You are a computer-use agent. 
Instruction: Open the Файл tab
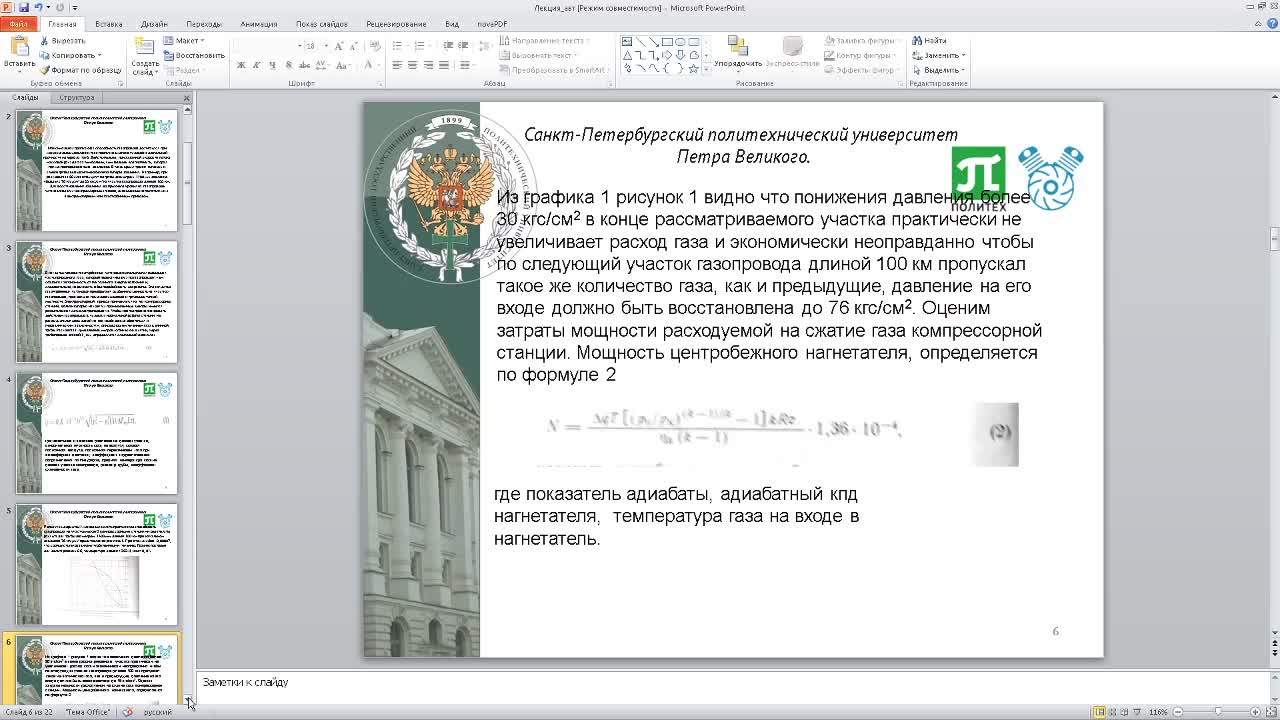(x=19, y=24)
